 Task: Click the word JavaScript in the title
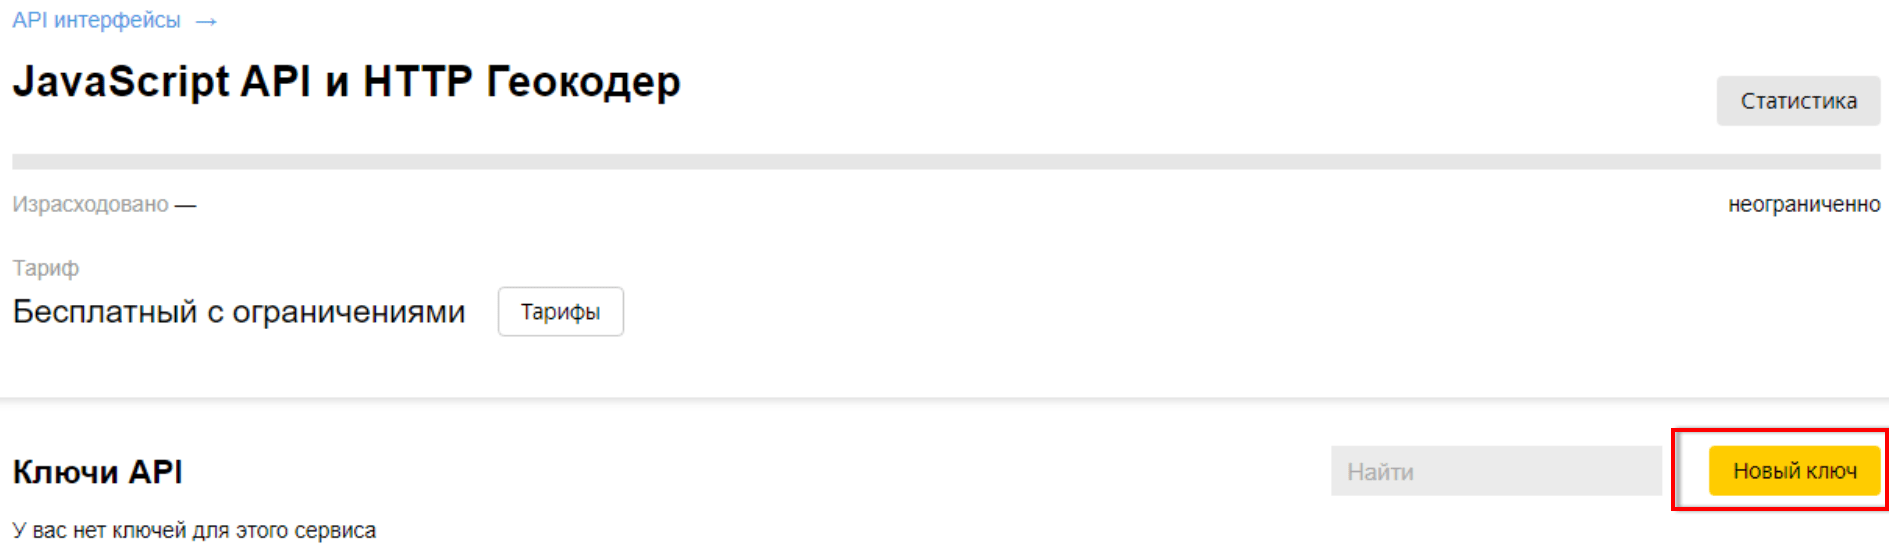[x=120, y=82]
